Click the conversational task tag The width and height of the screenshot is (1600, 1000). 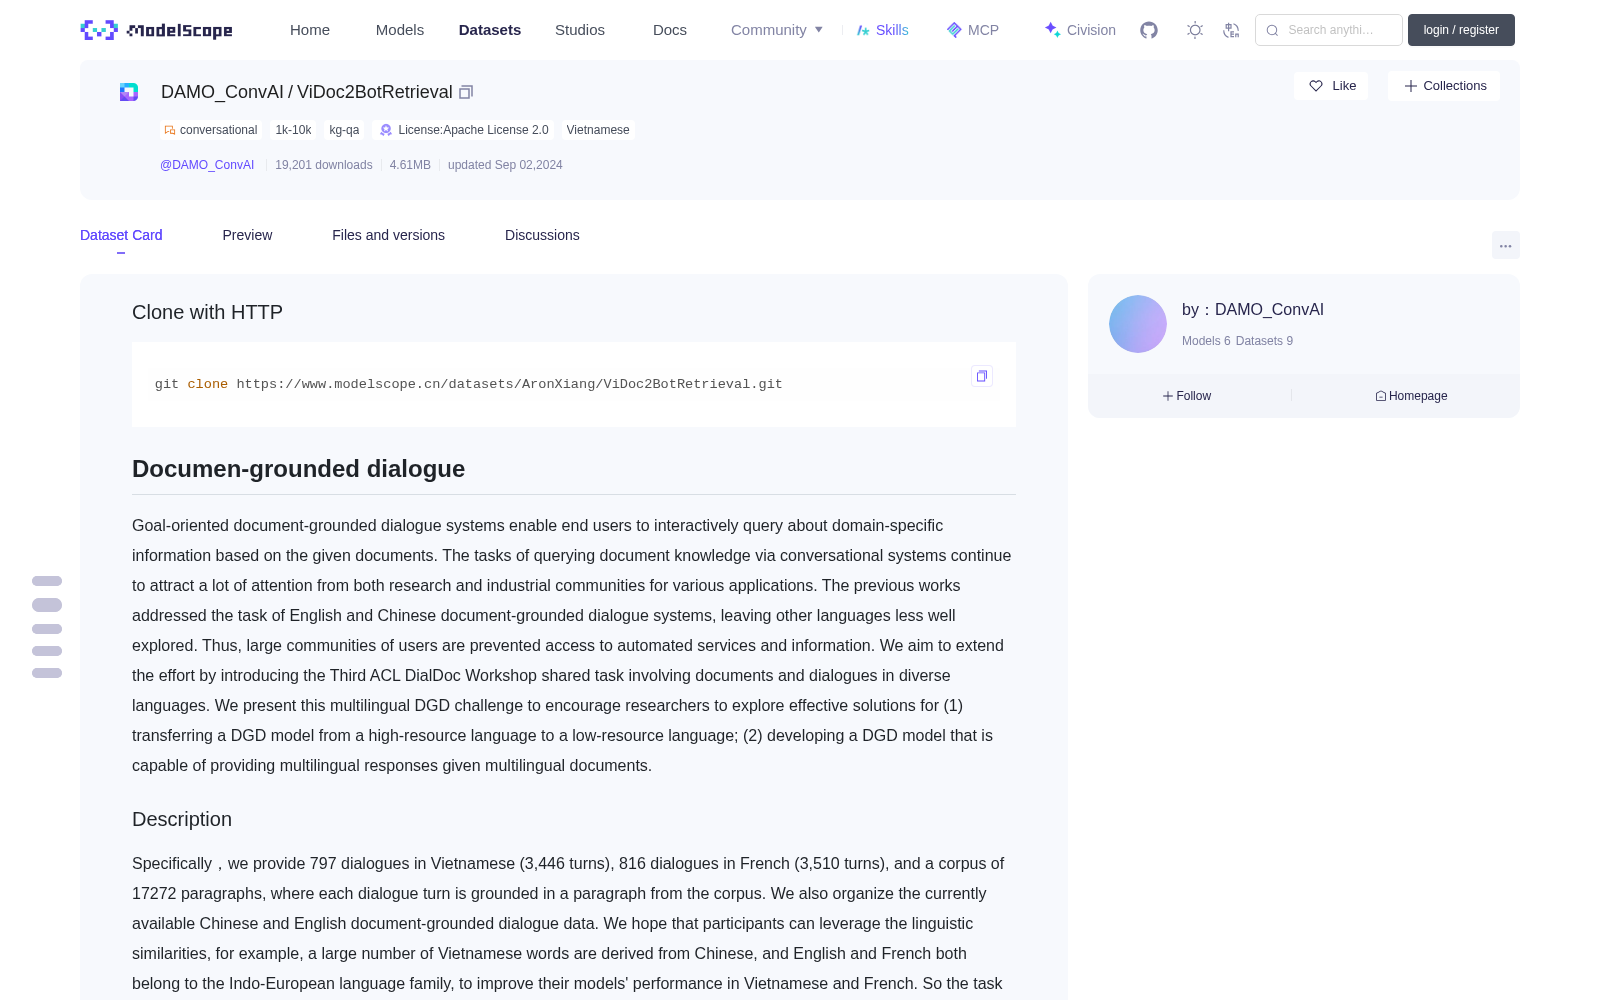click(211, 130)
